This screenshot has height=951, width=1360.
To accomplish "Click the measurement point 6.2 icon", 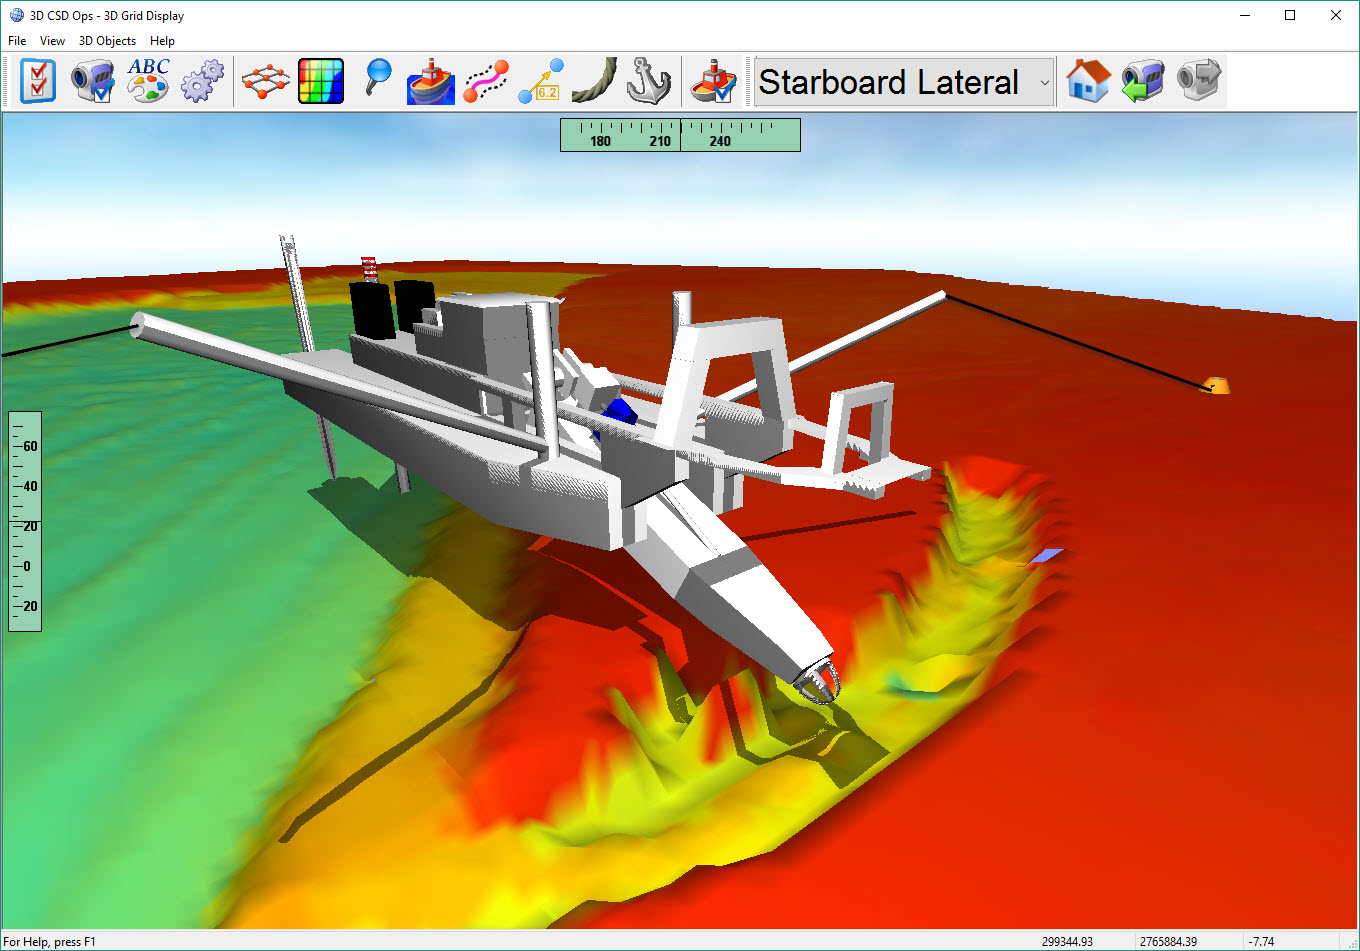I will pyautogui.click(x=541, y=81).
